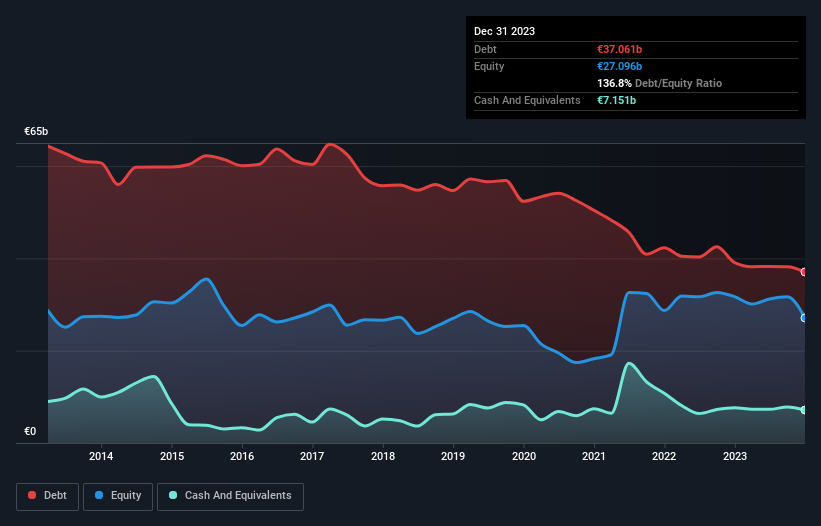Click the €37.061b debt value
Screen dimensions: 821x526
[x=619, y=49]
